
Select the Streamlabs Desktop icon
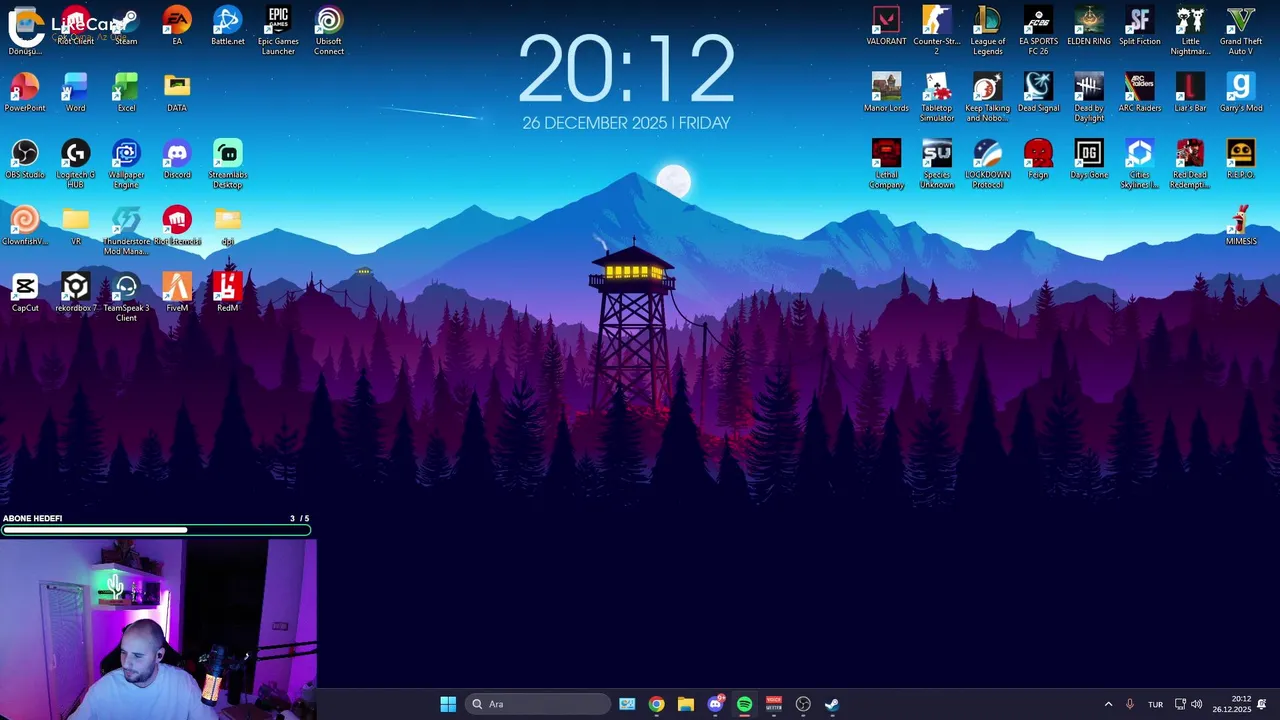[x=227, y=164]
